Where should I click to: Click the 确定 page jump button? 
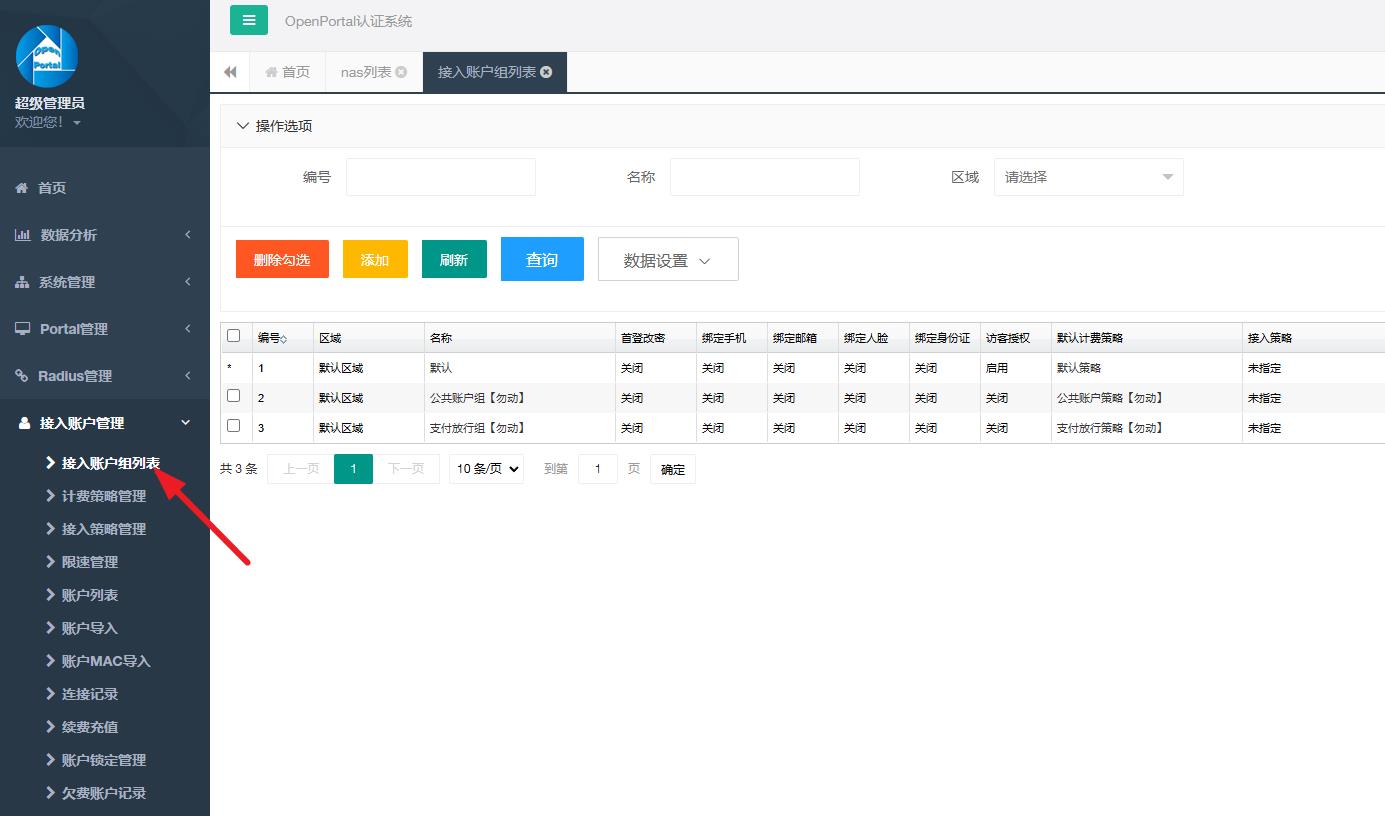(x=673, y=469)
